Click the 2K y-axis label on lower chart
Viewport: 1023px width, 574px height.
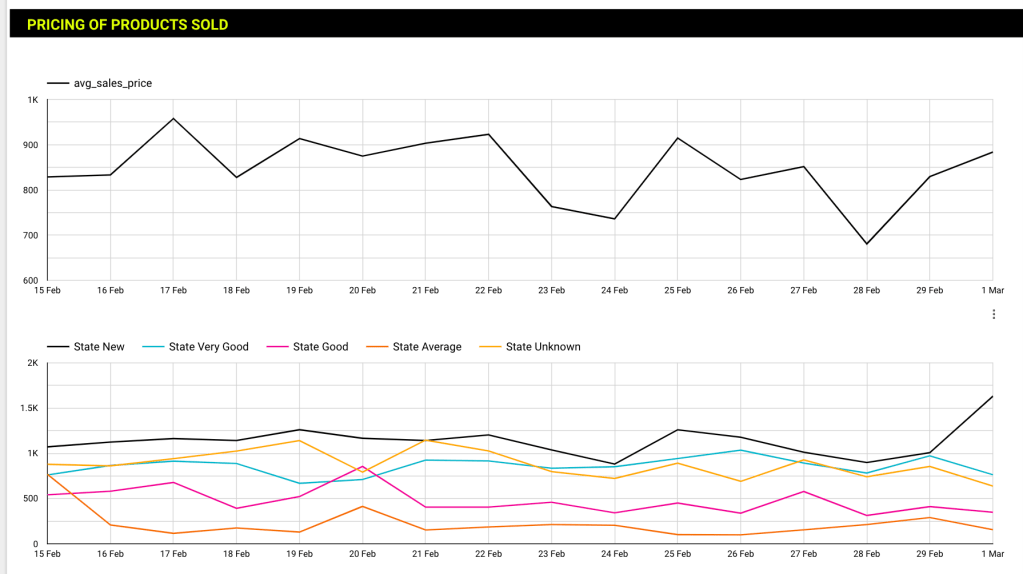[32, 363]
